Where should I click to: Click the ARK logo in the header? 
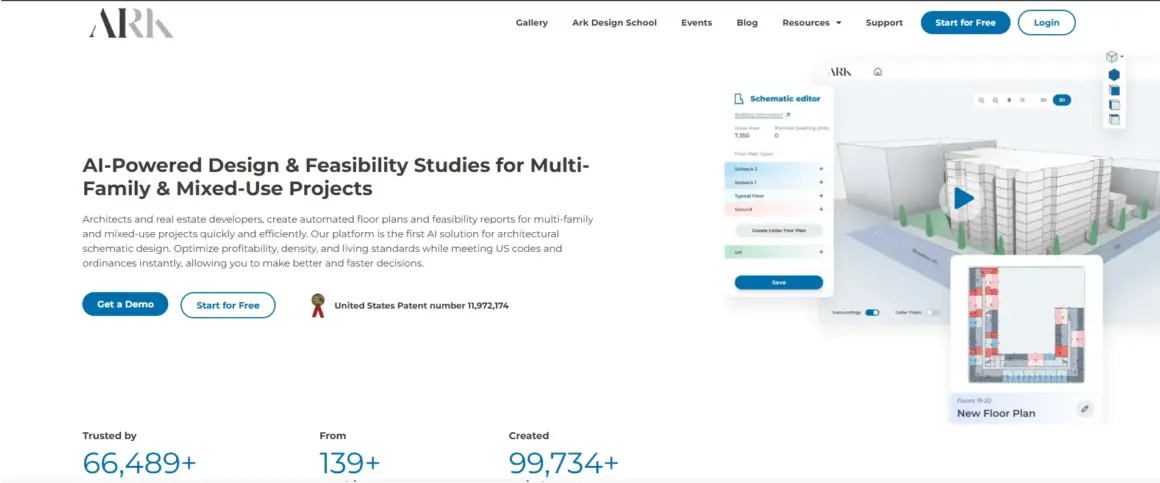pyautogui.click(x=131, y=24)
